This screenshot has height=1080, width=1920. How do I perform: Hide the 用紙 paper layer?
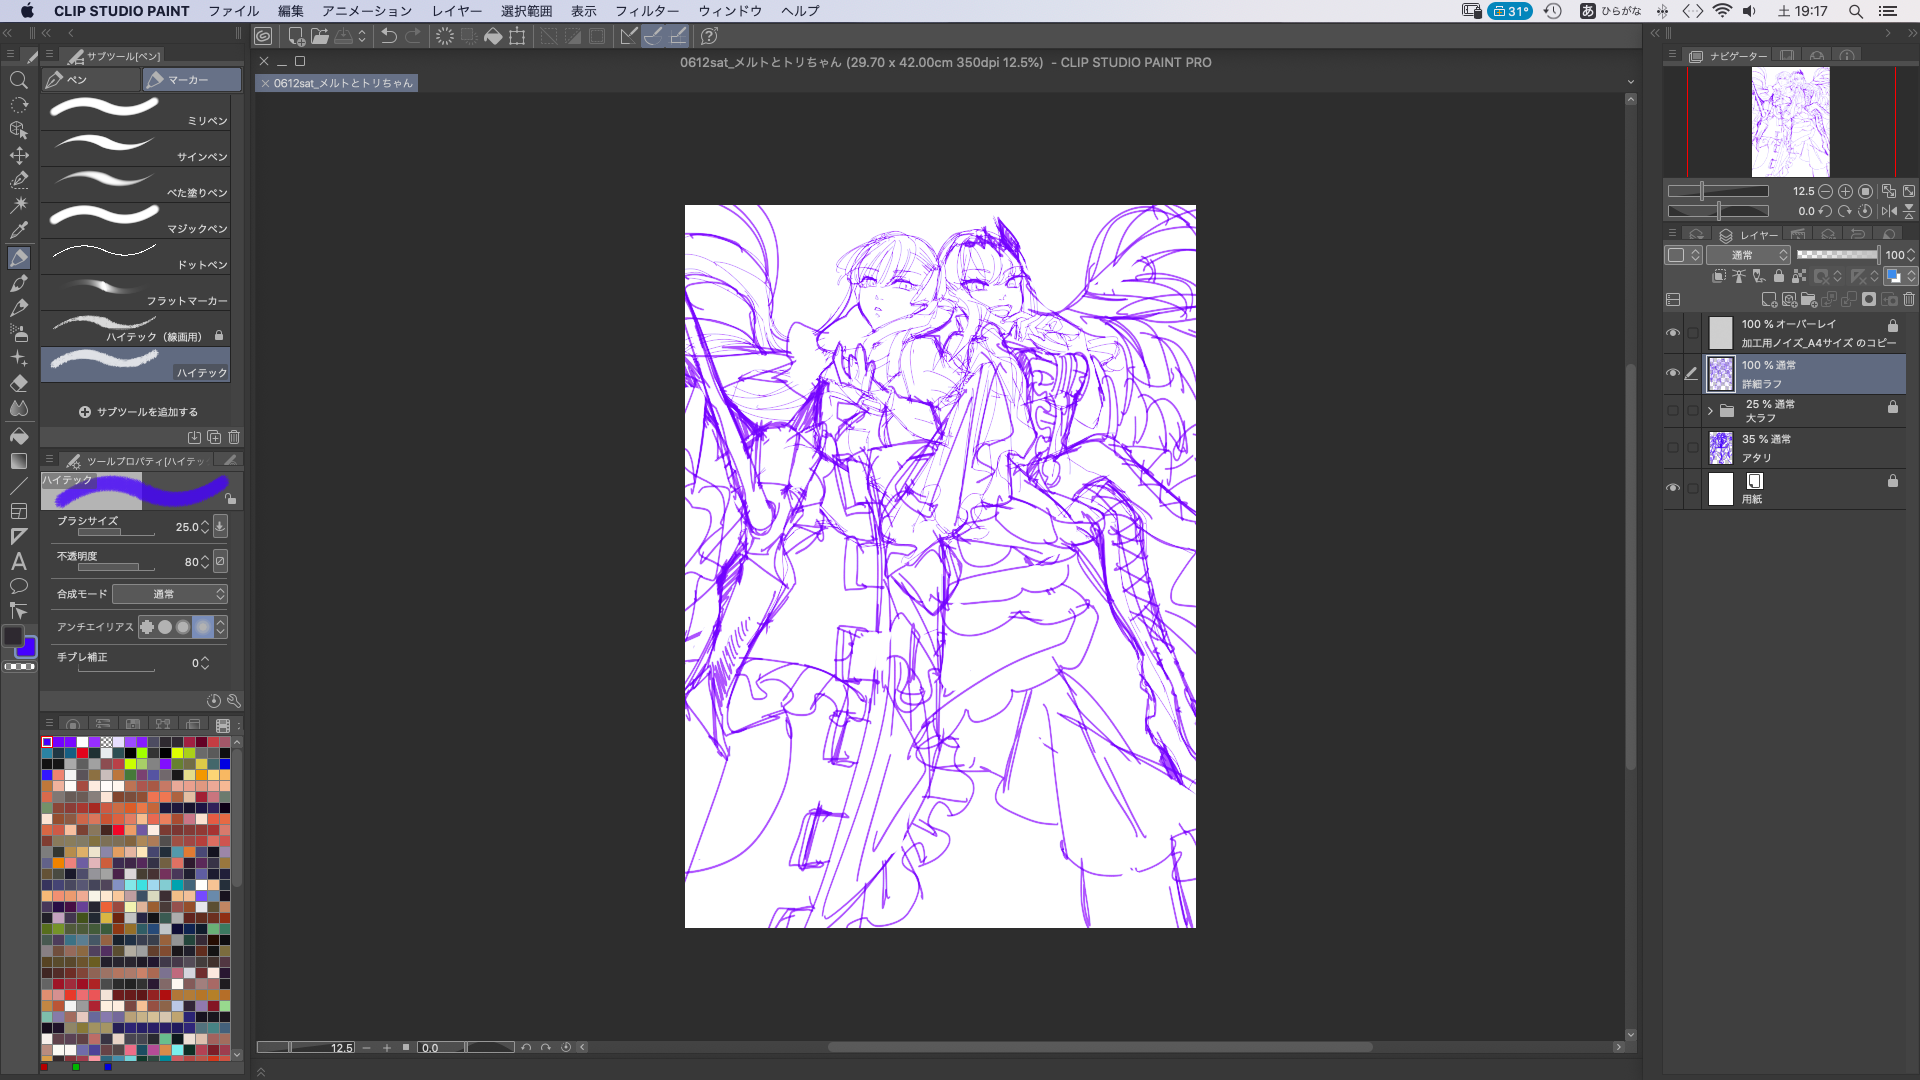point(1673,488)
